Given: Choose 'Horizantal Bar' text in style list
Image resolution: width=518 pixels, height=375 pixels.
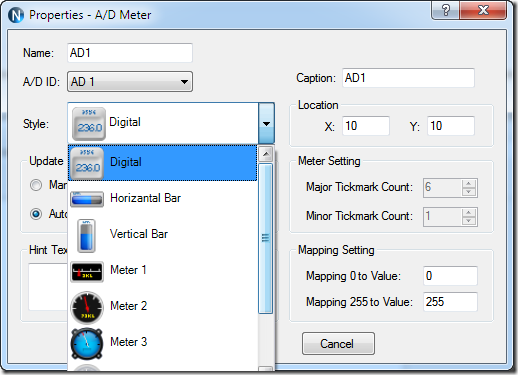Looking at the screenshot, I should point(145,198).
